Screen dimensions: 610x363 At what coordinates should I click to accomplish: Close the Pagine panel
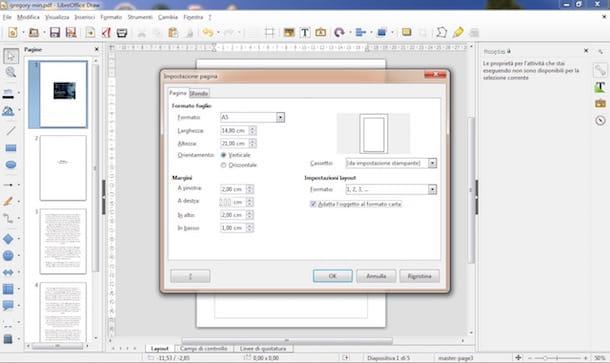click(x=96, y=49)
